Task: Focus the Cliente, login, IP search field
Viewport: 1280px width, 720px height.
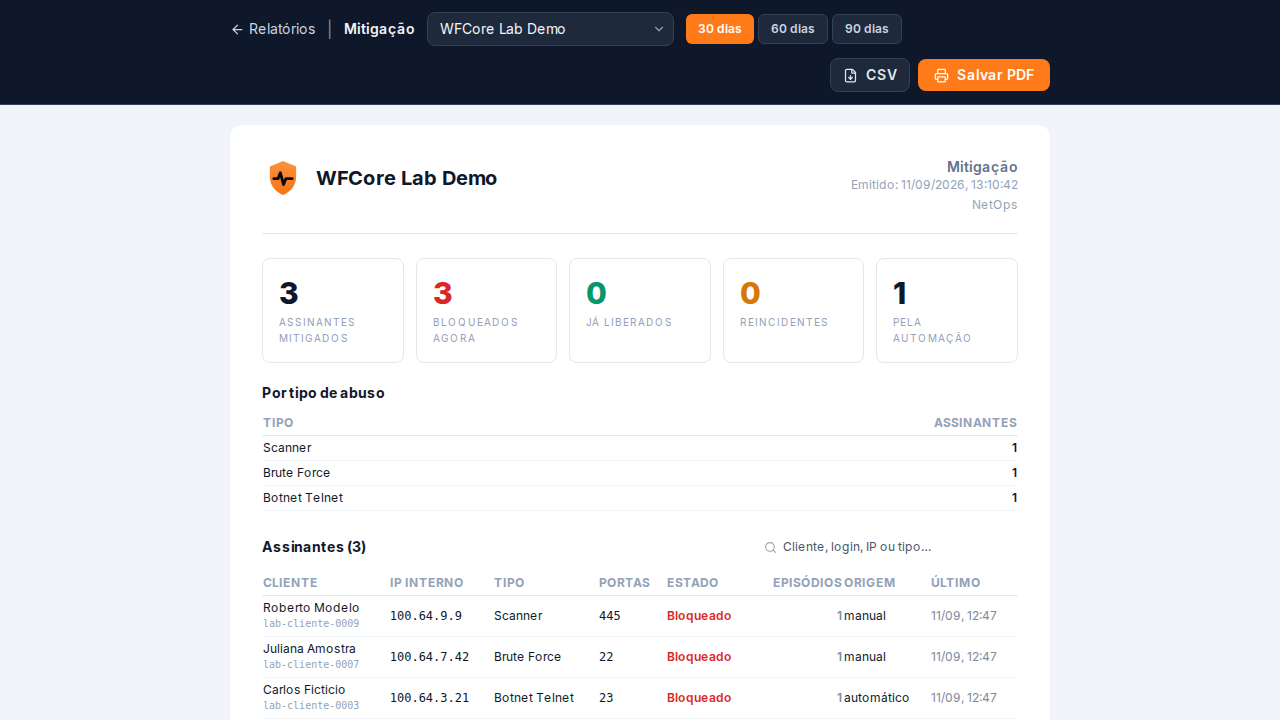Action: coord(888,547)
